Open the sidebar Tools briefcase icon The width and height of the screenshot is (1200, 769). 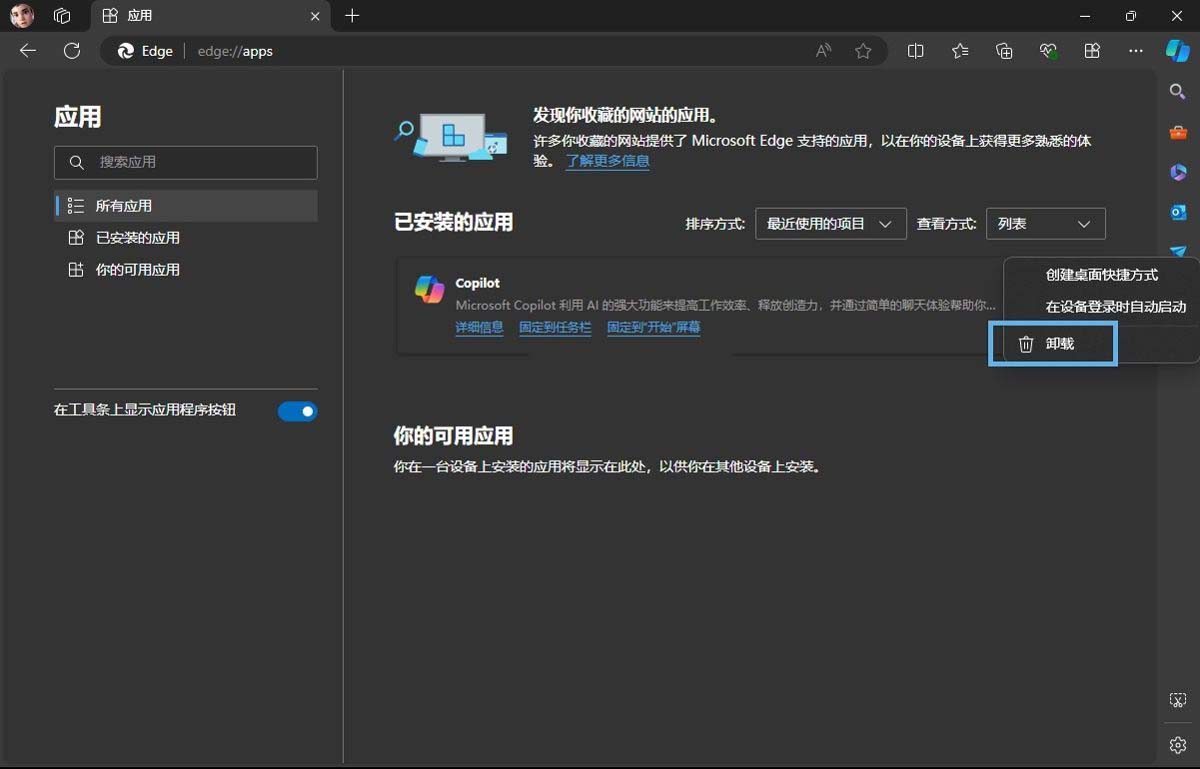(x=1178, y=132)
